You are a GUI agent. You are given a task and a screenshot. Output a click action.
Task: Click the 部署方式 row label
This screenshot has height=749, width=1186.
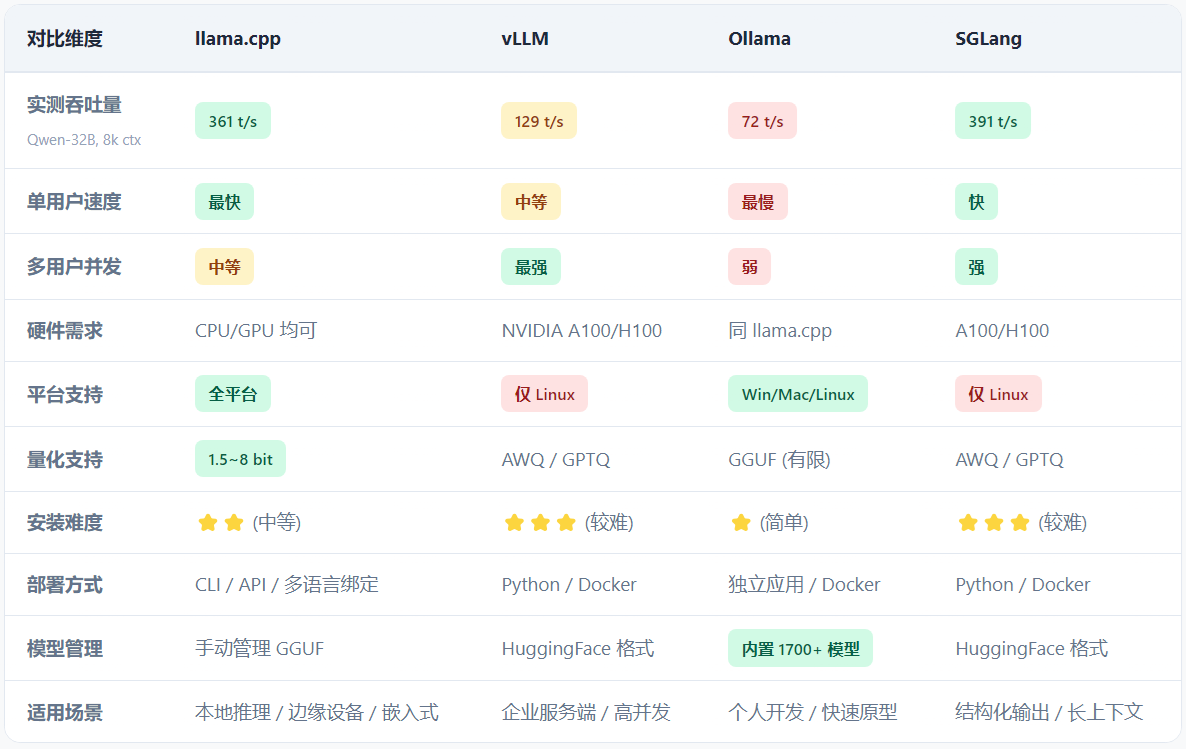64,585
